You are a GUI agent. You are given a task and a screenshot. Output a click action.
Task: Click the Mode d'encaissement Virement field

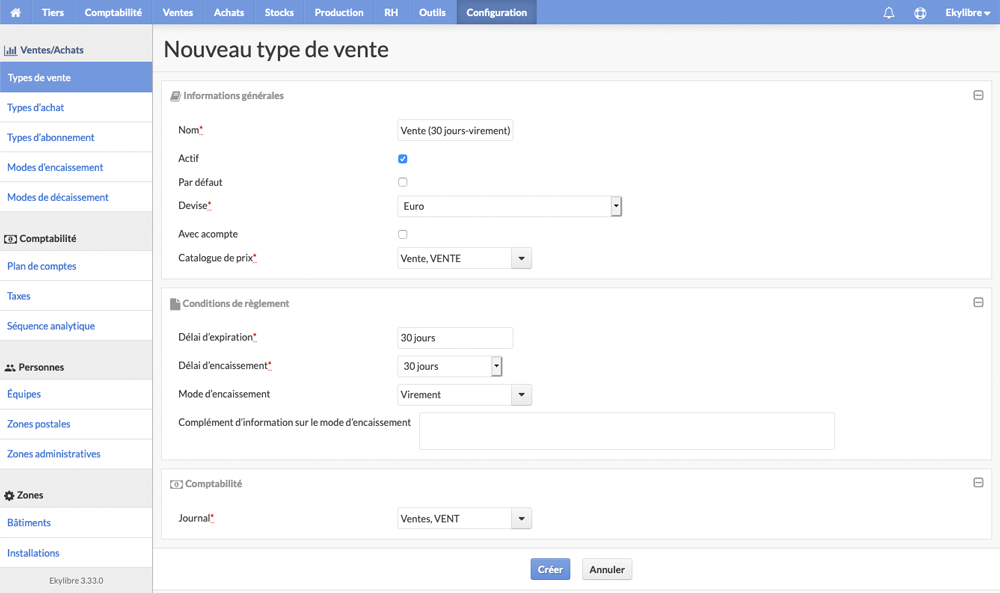click(x=454, y=395)
